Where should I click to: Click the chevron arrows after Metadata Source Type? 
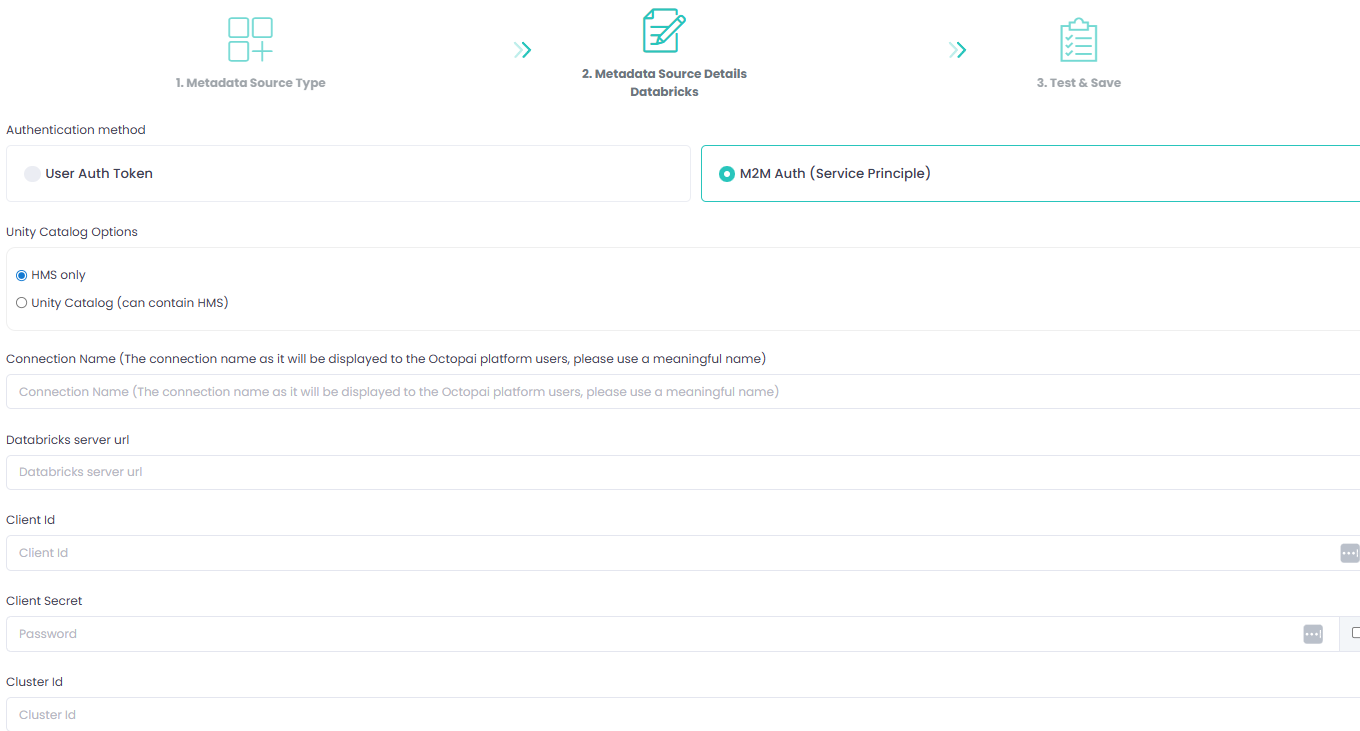pyautogui.click(x=522, y=48)
